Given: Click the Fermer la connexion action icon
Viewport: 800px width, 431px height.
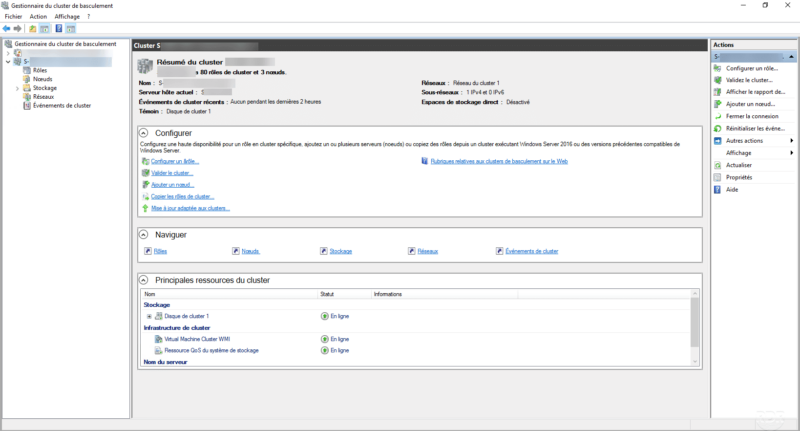Looking at the screenshot, I should pos(717,116).
